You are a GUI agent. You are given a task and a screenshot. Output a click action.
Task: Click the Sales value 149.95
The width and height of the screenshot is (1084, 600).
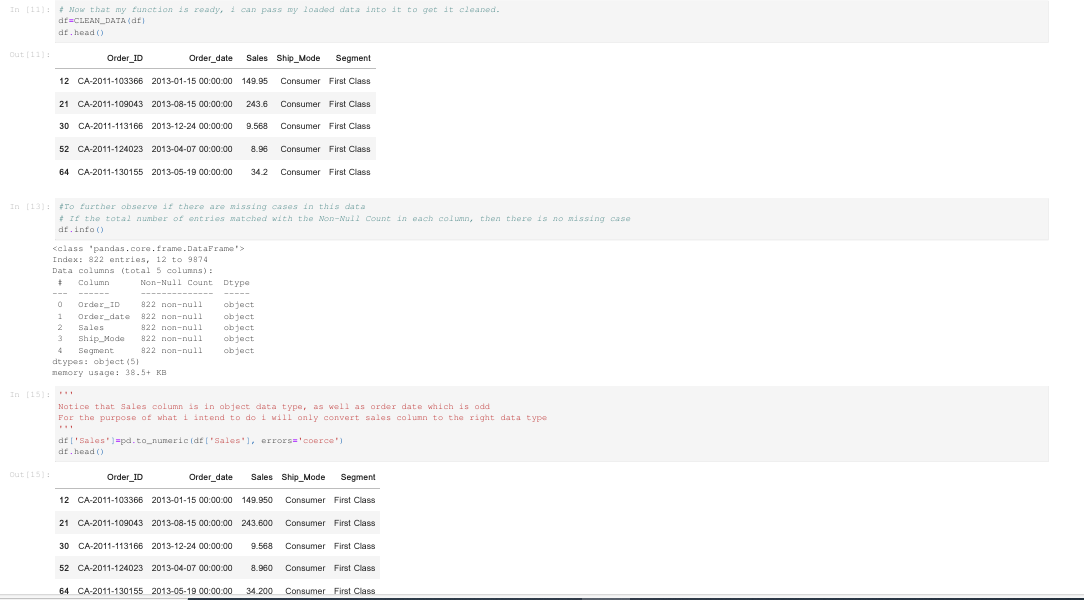(254, 81)
